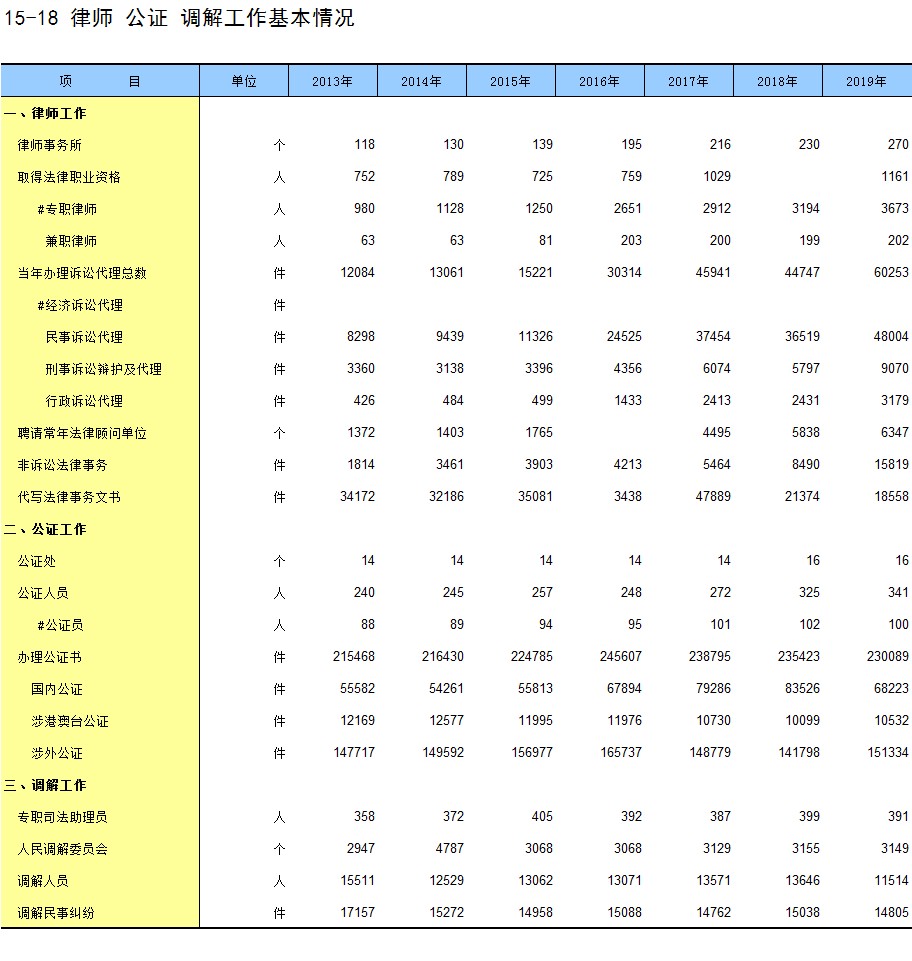Click the 2019年 column header
912x961 pixels.
[x=866, y=82]
